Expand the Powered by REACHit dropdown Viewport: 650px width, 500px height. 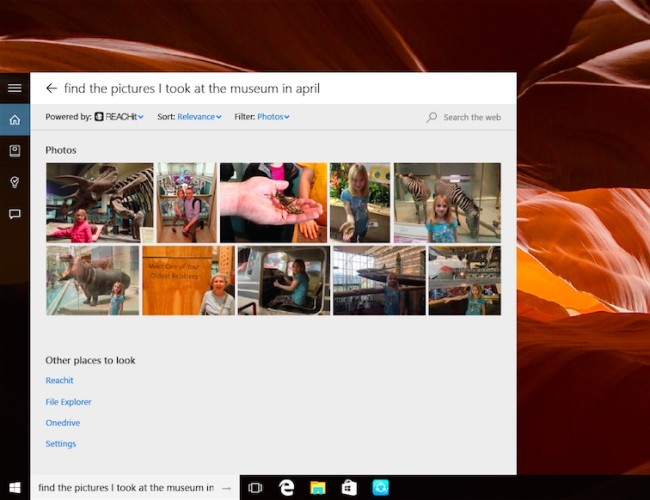pos(119,117)
